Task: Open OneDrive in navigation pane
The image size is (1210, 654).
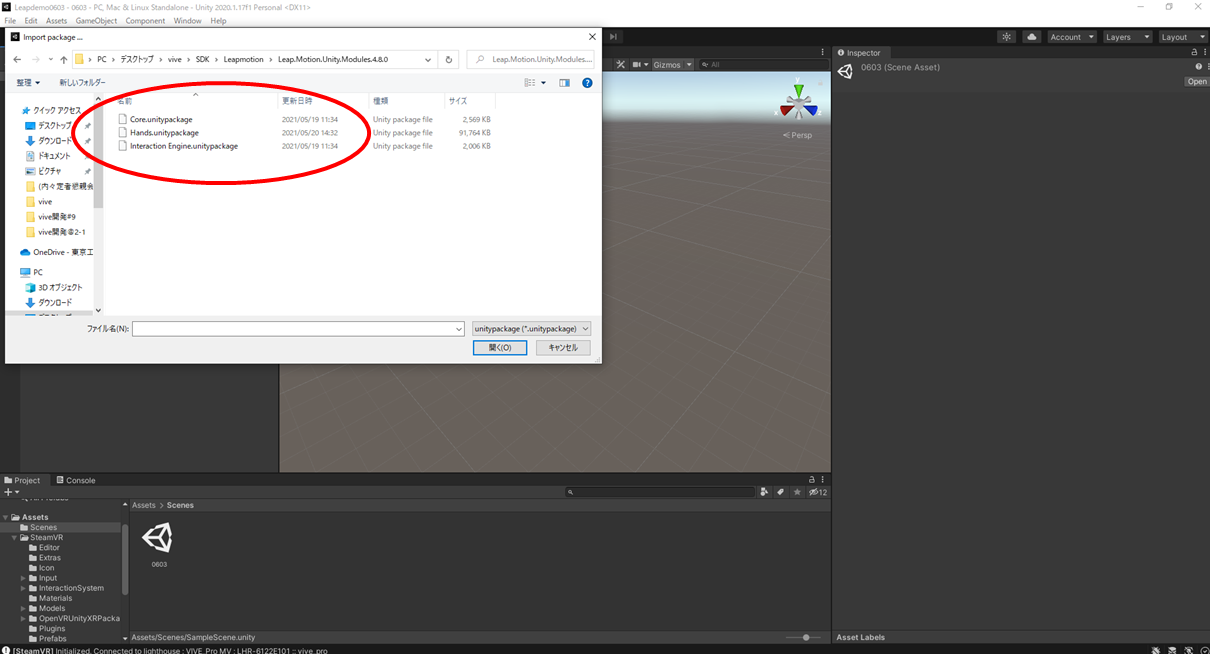Action: coord(57,252)
